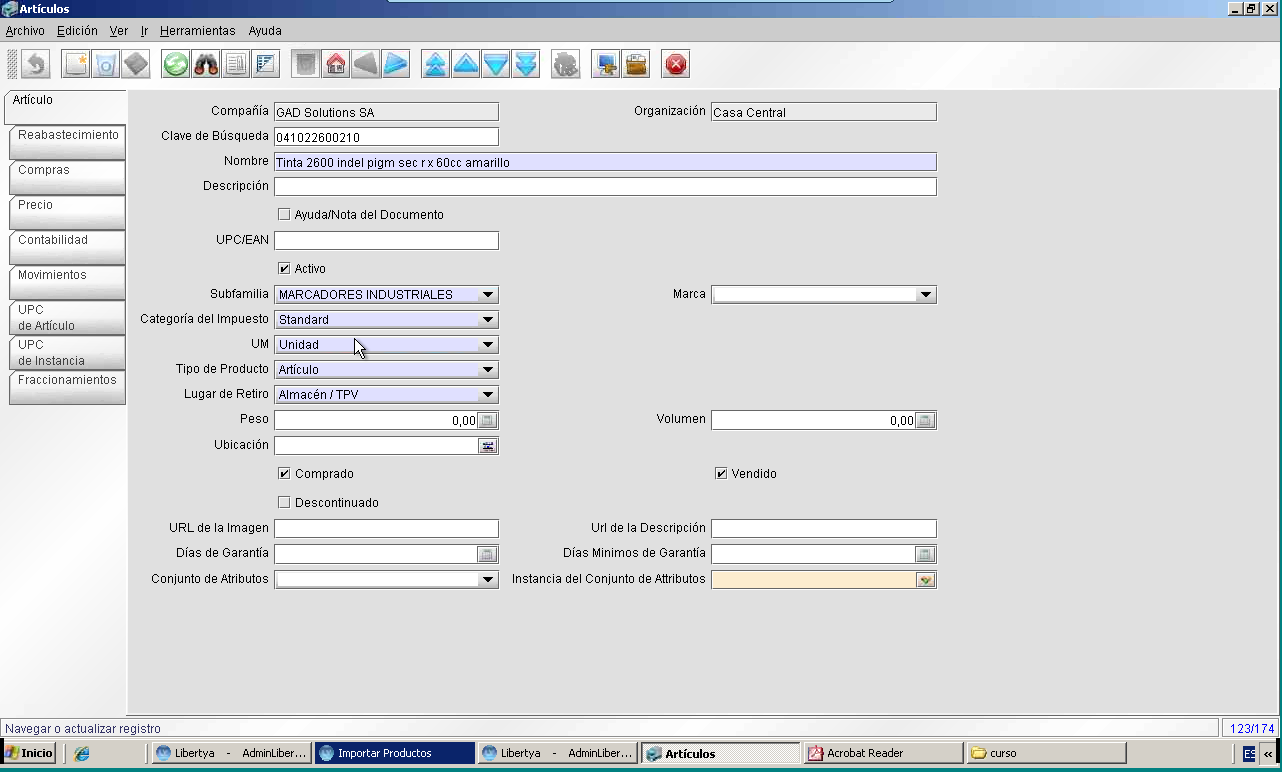Open the Ayuda menu
Screen dimensions: 1282x772
(x=265, y=31)
